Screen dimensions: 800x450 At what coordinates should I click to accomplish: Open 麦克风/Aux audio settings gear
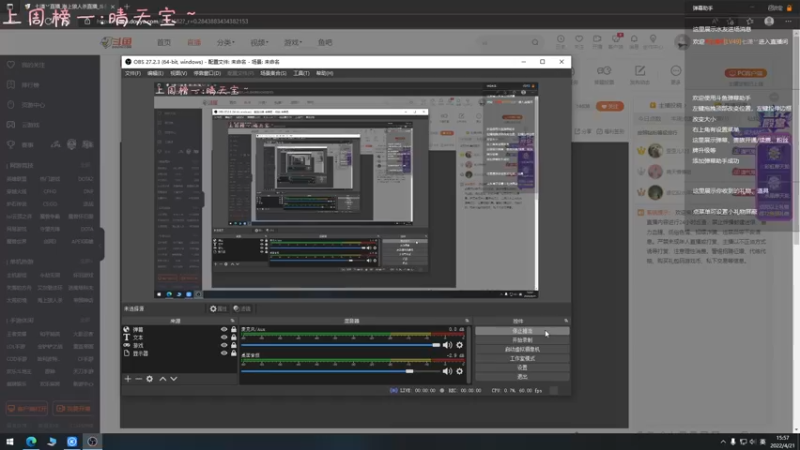click(460, 345)
